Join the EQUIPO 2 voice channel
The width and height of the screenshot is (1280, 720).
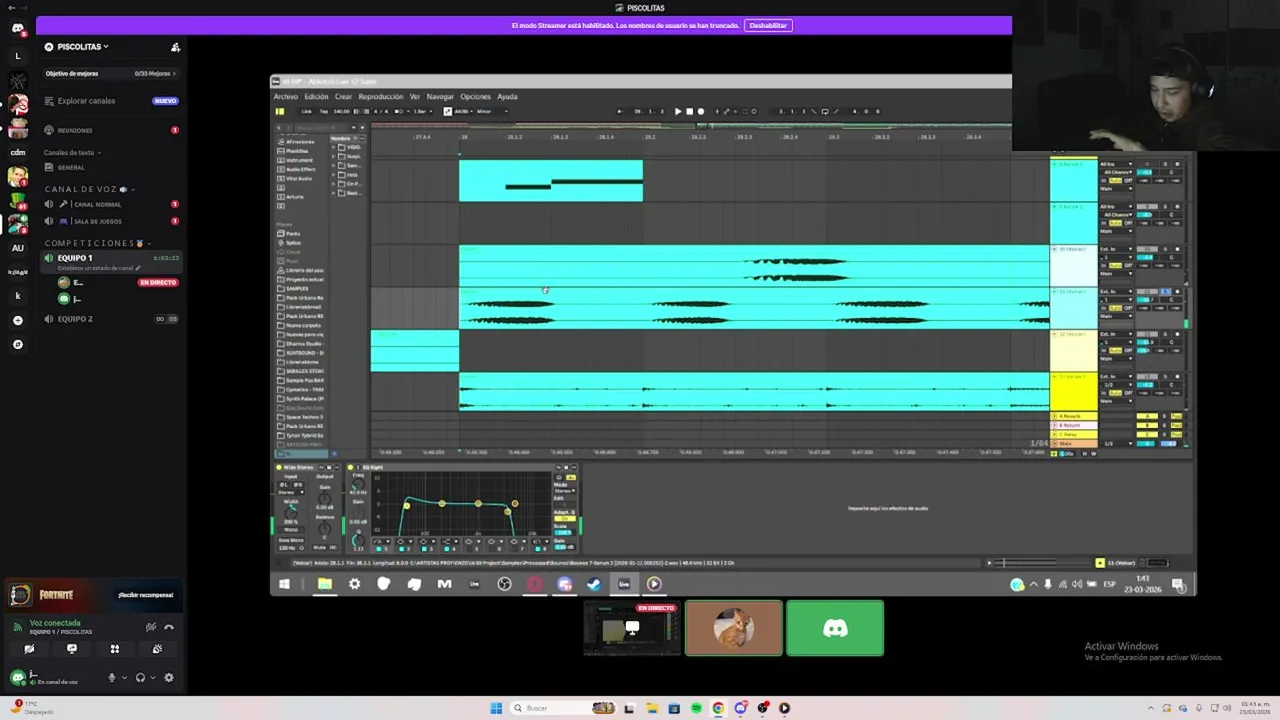tap(111, 319)
